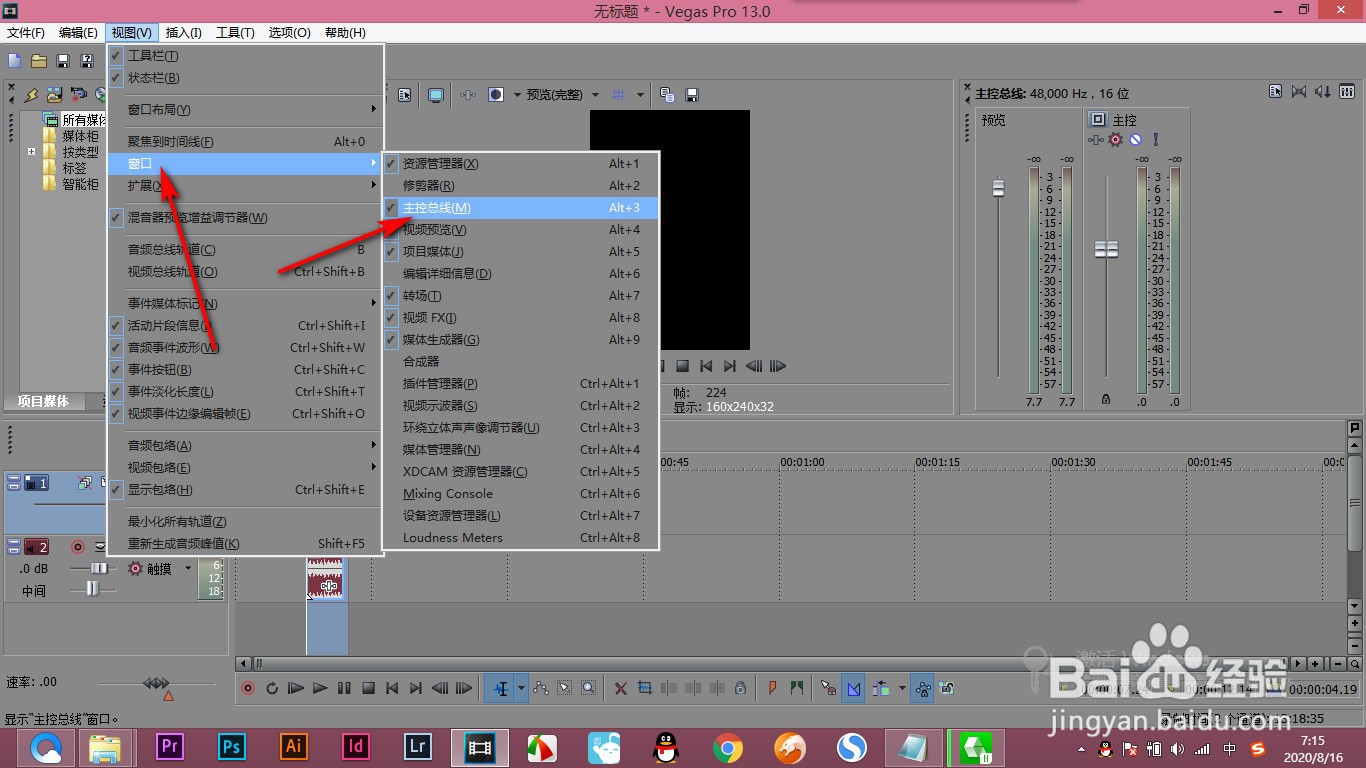Open the Insert (插入) menu

pyautogui.click(x=184, y=33)
